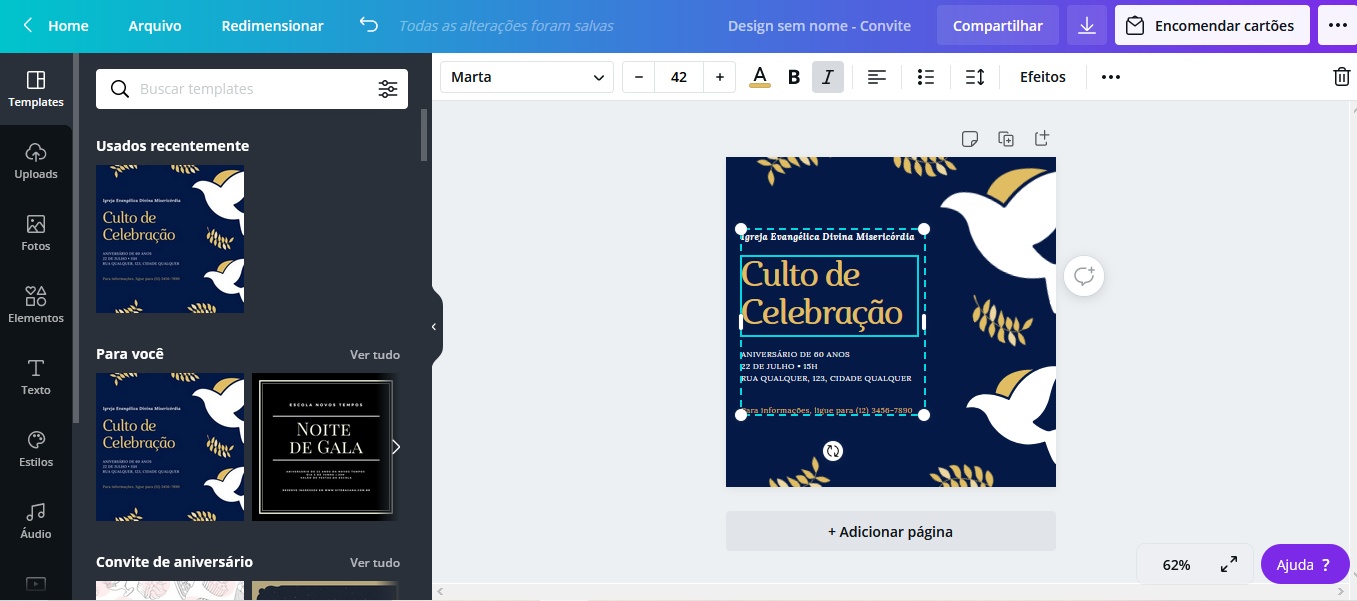Viewport: 1357px width, 601px height.
Task: Click the undo arrow icon
Action: [x=369, y=26]
